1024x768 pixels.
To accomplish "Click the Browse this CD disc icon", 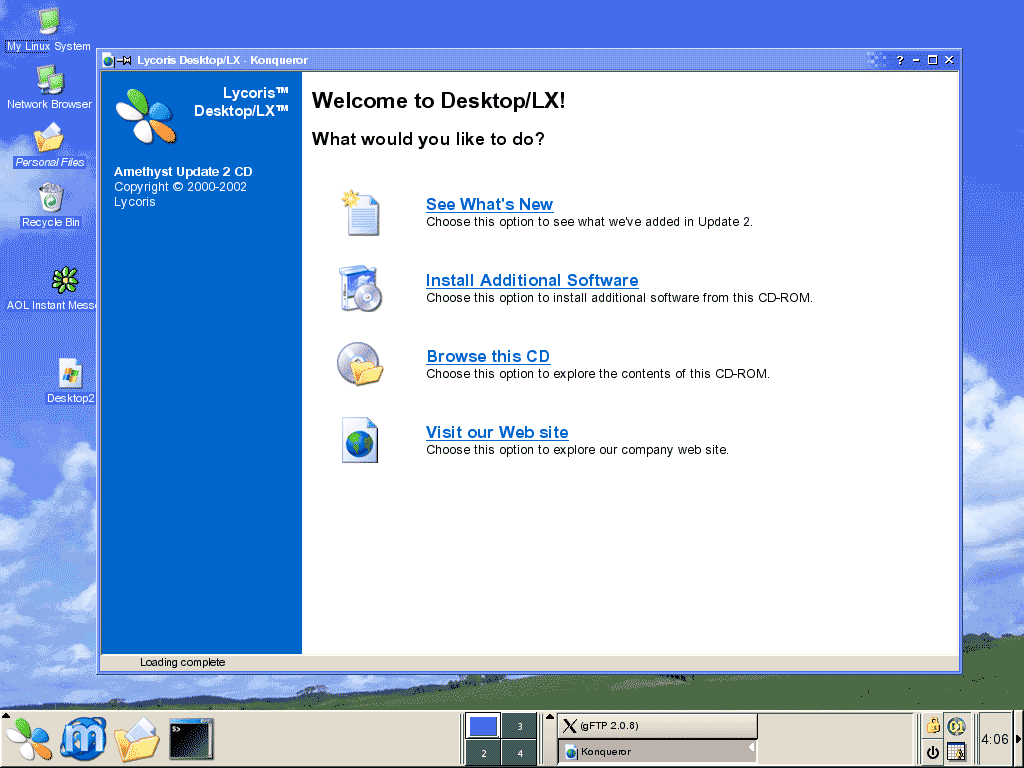I will point(360,364).
